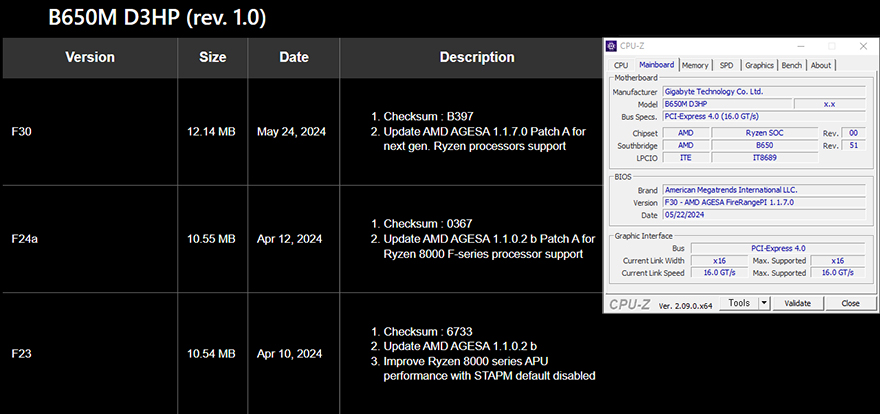880x414 pixels.
Task: Click Max. Supported link speed 16.0 GT/s
Action: coord(837,273)
